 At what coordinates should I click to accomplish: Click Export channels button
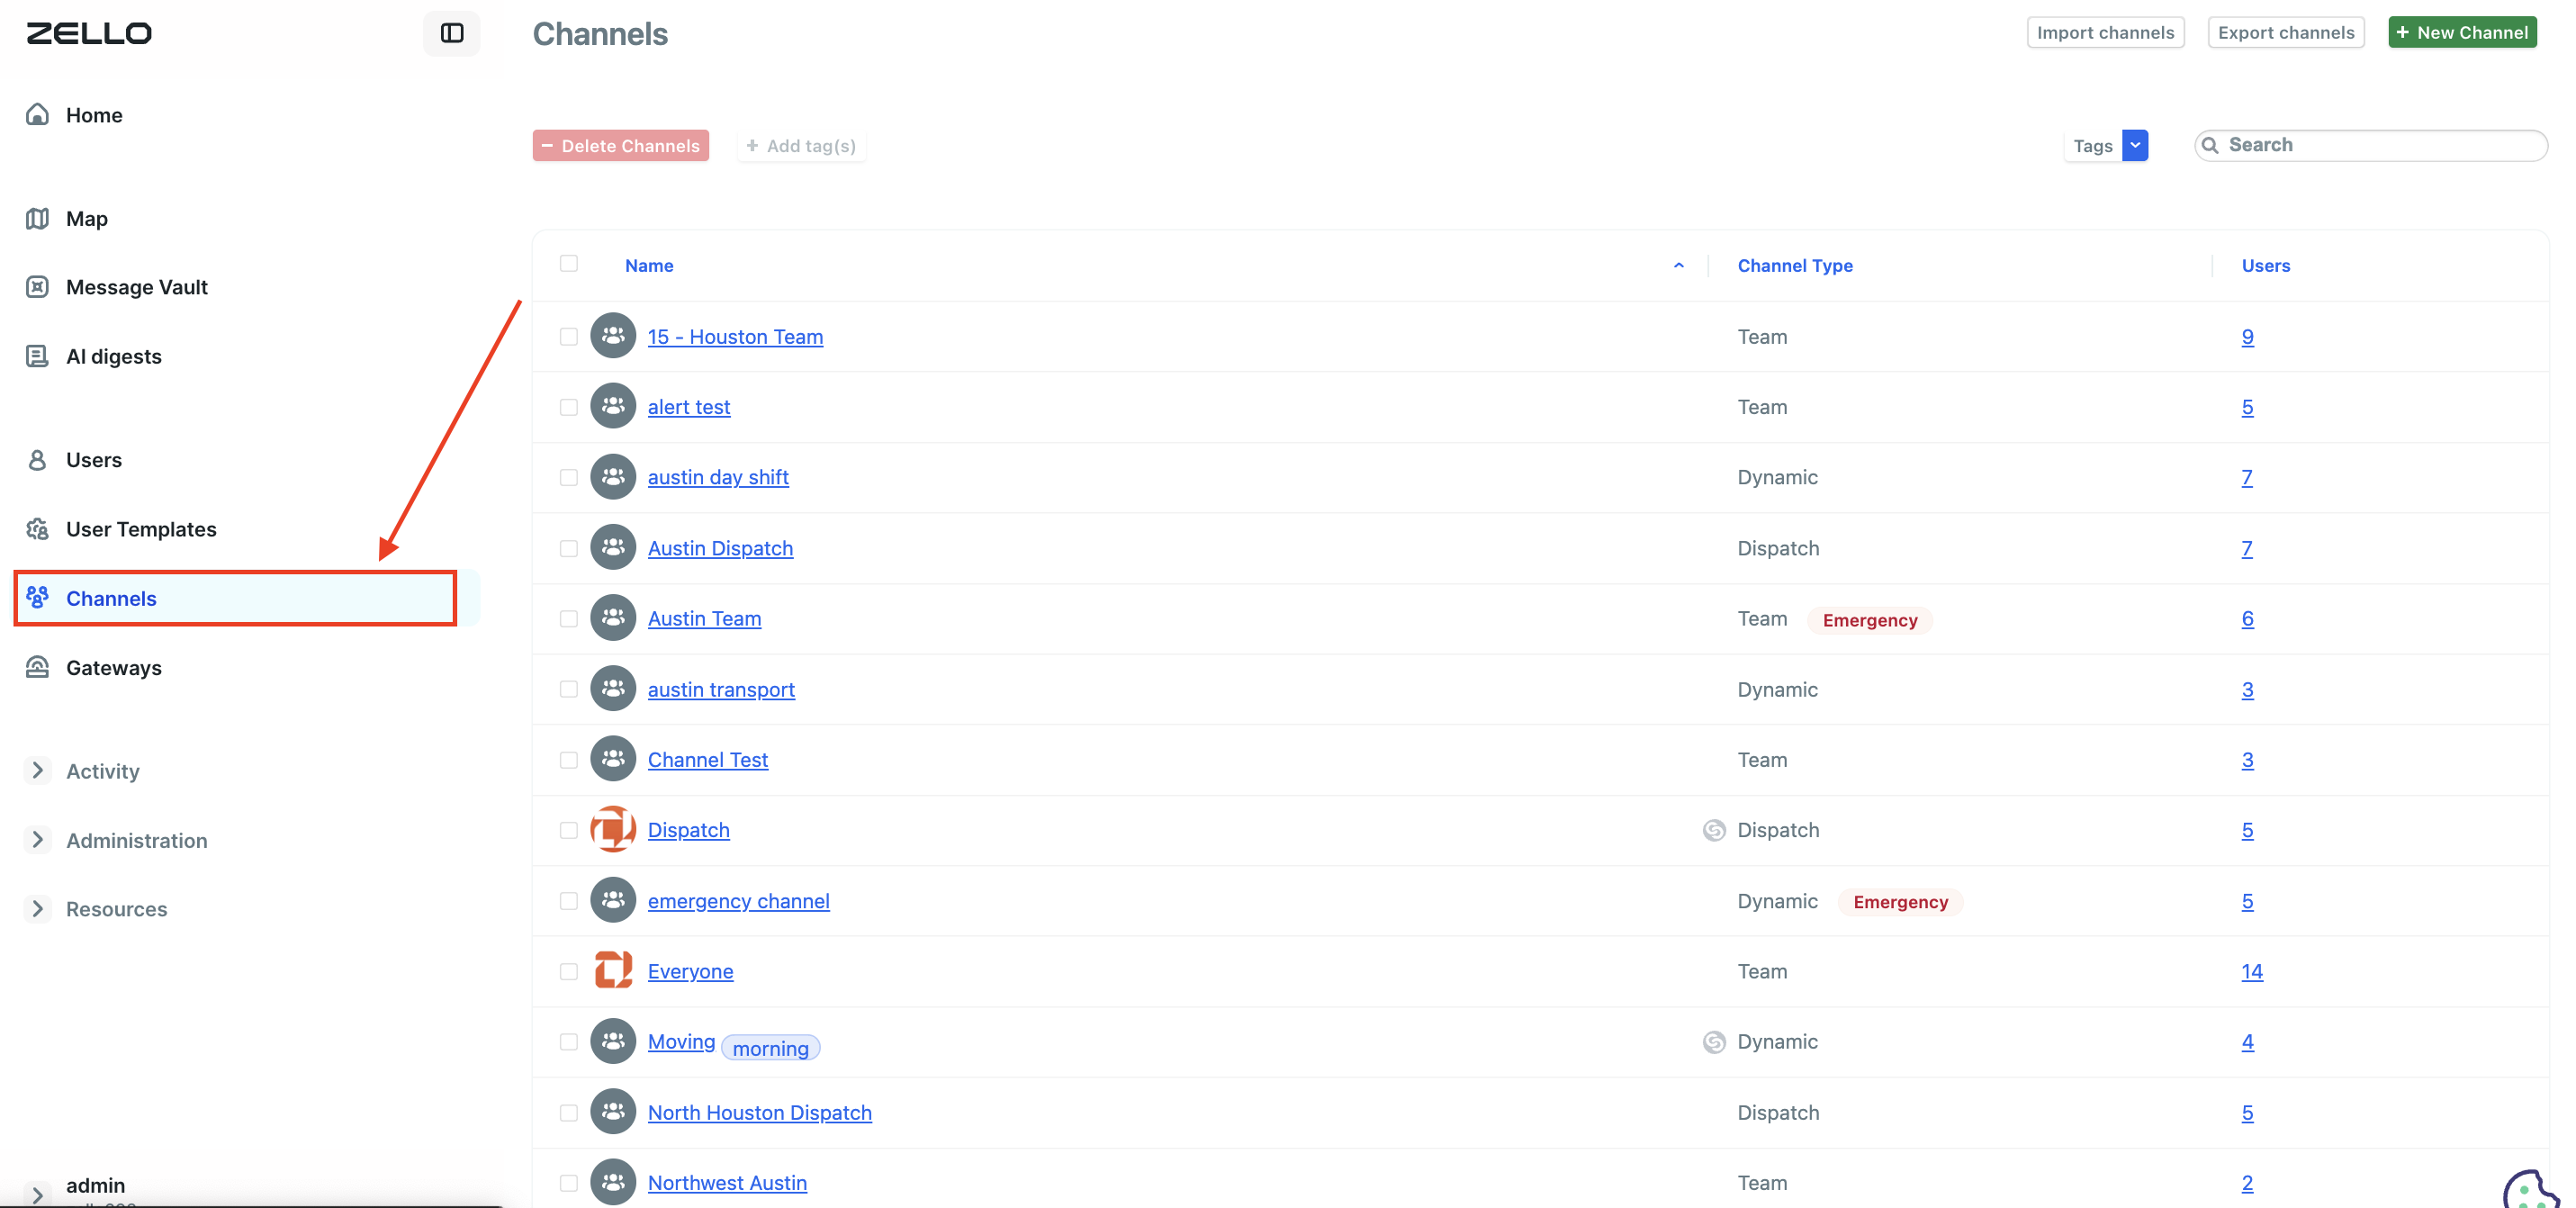point(2286,32)
